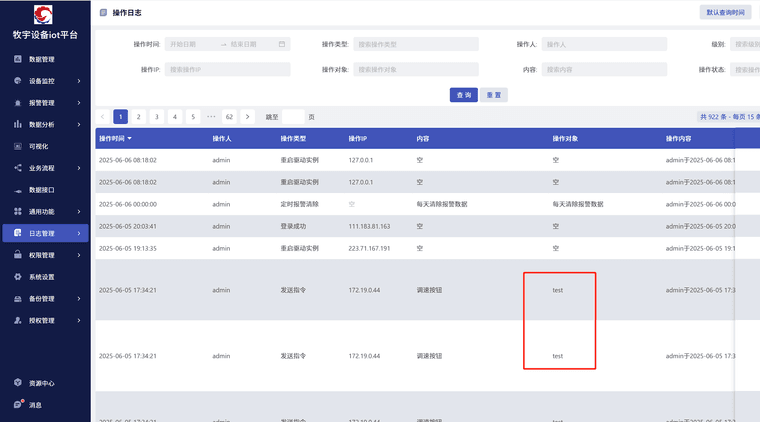Screen dimensions: 760x422
Task: Click the 开始日期 start date field
Action: 191,44
